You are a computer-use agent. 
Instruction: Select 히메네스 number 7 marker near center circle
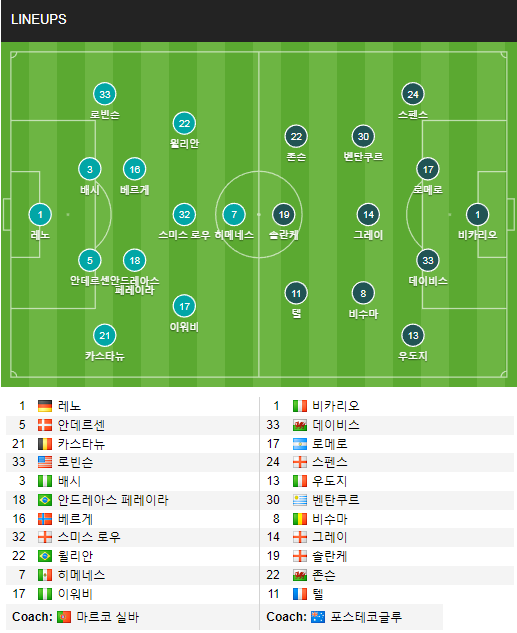[x=234, y=214]
